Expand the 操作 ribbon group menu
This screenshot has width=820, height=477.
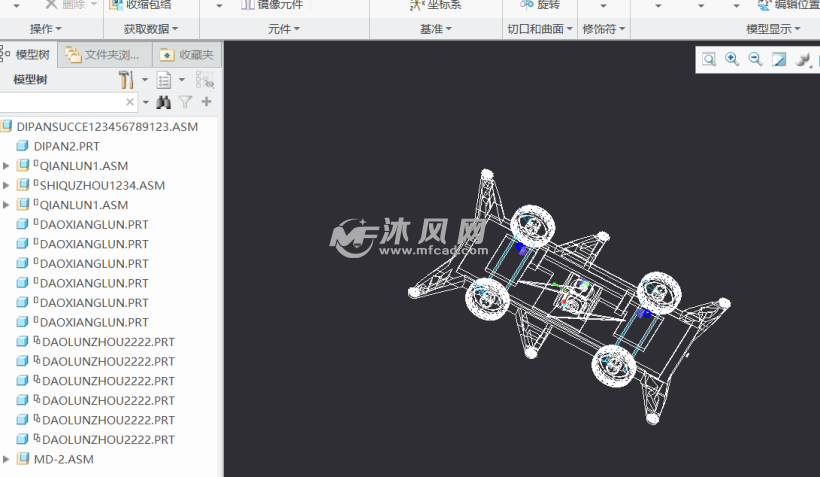(46, 29)
